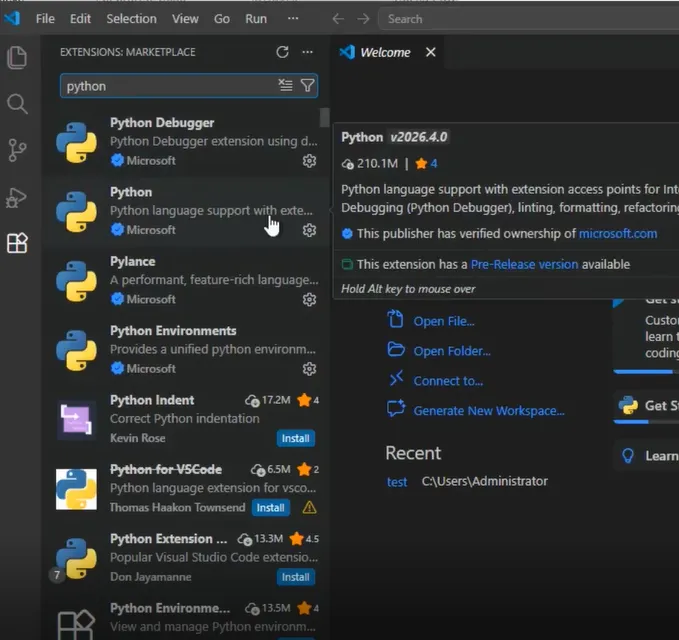Select the Python Debugger list entry title
The image size is (679, 640).
162,123
